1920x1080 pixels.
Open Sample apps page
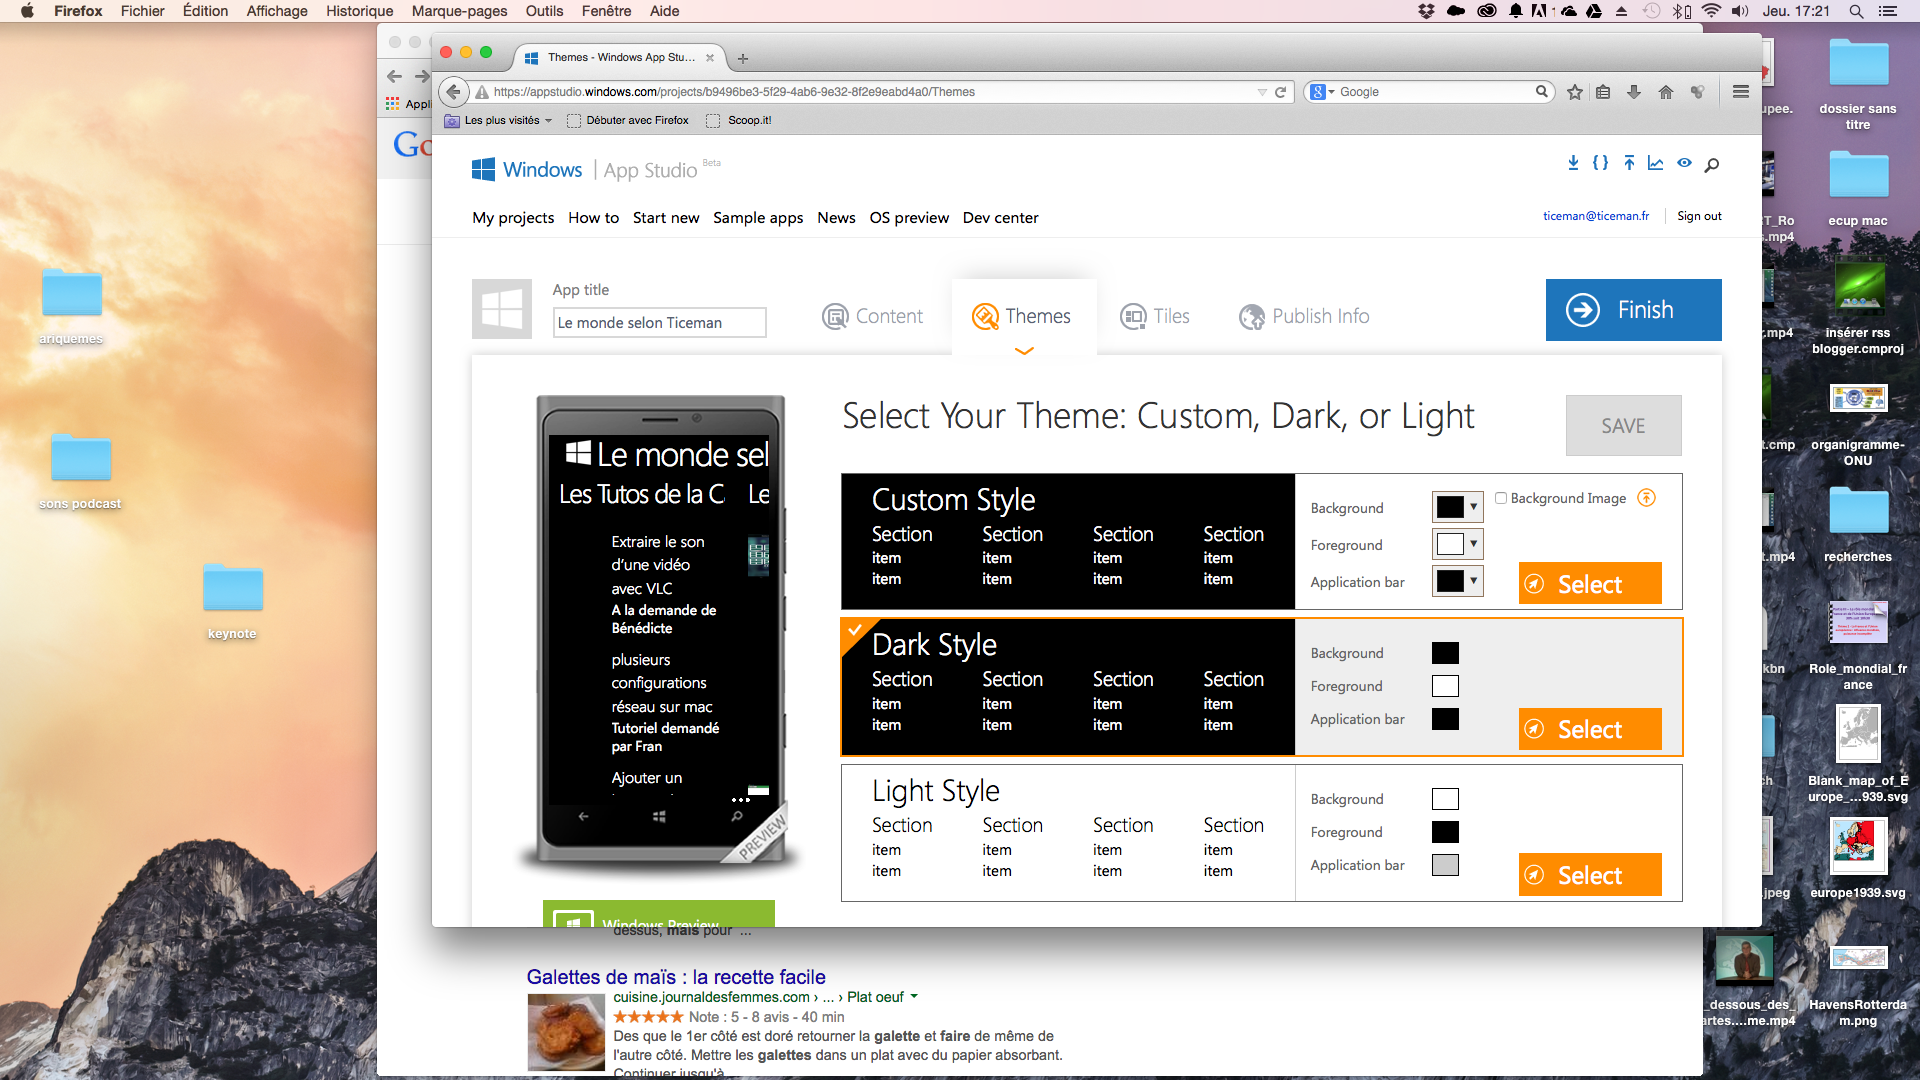758,218
